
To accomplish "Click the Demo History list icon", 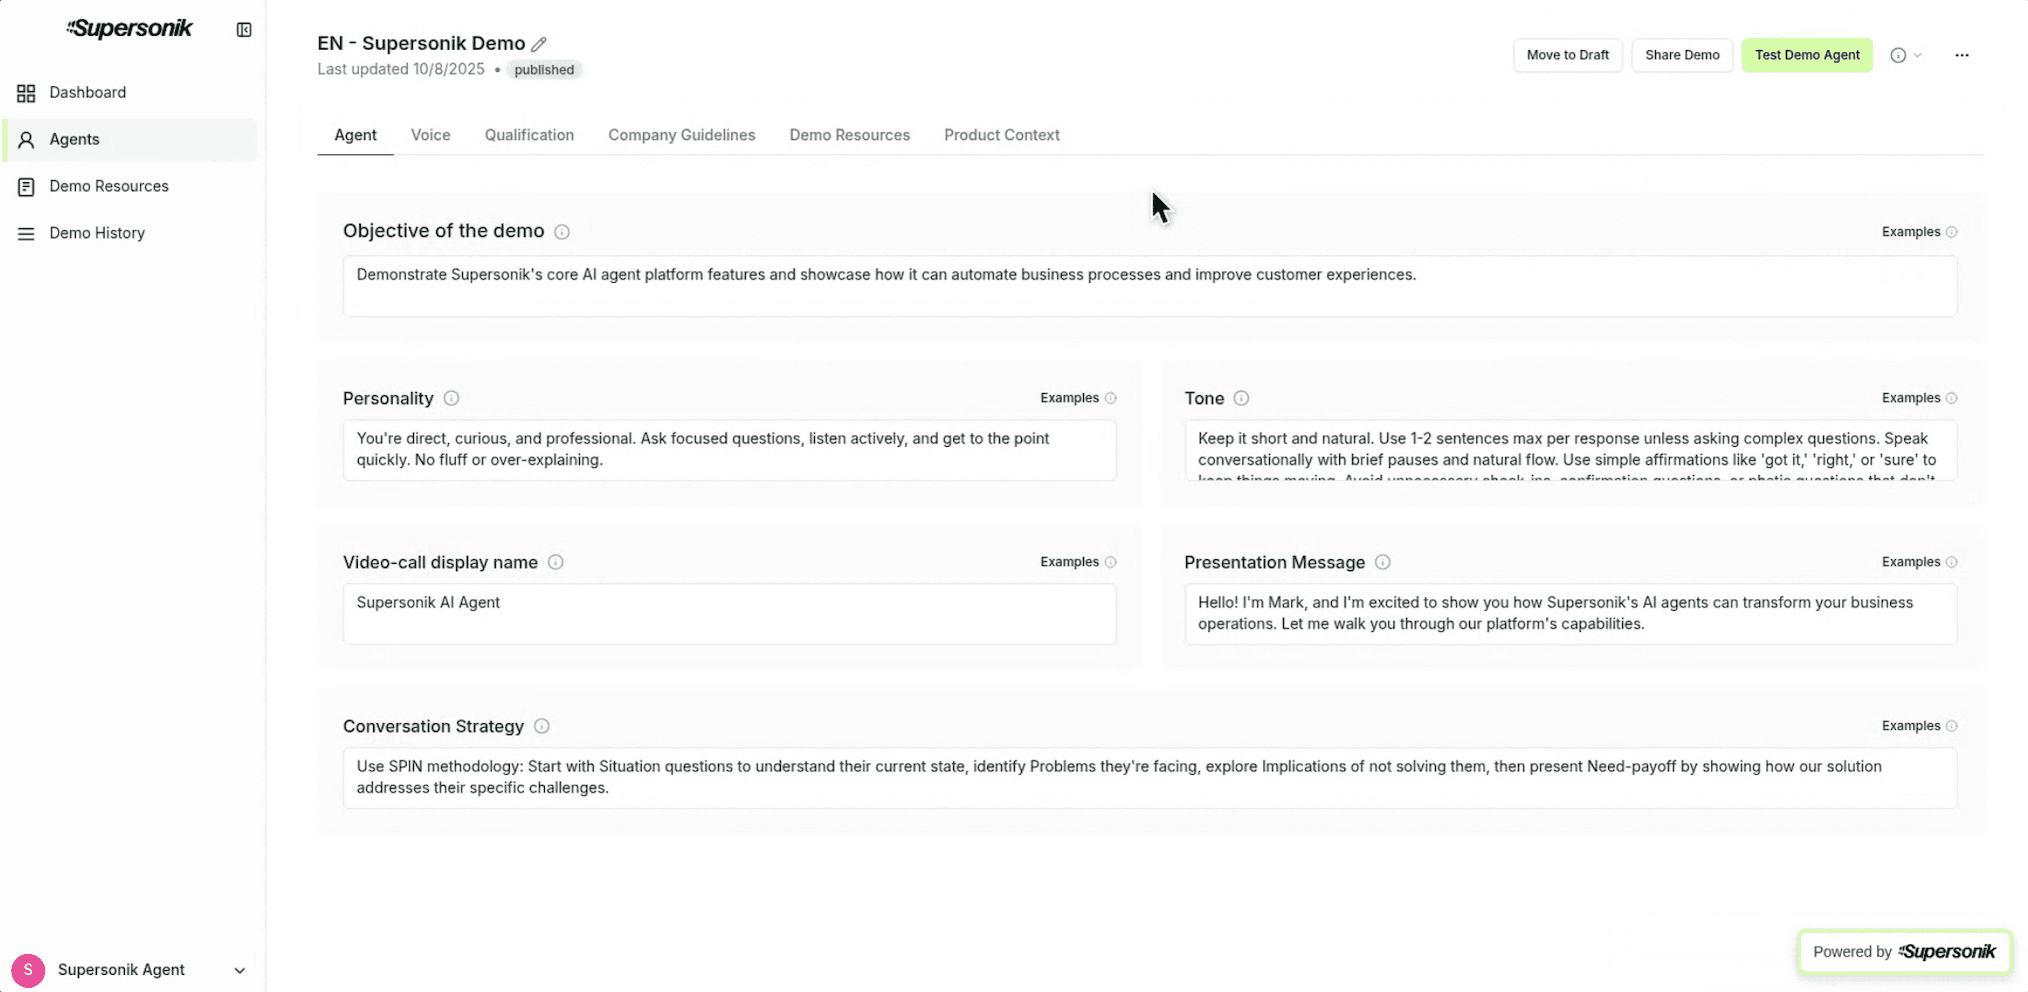I will click(x=26, y=234).
